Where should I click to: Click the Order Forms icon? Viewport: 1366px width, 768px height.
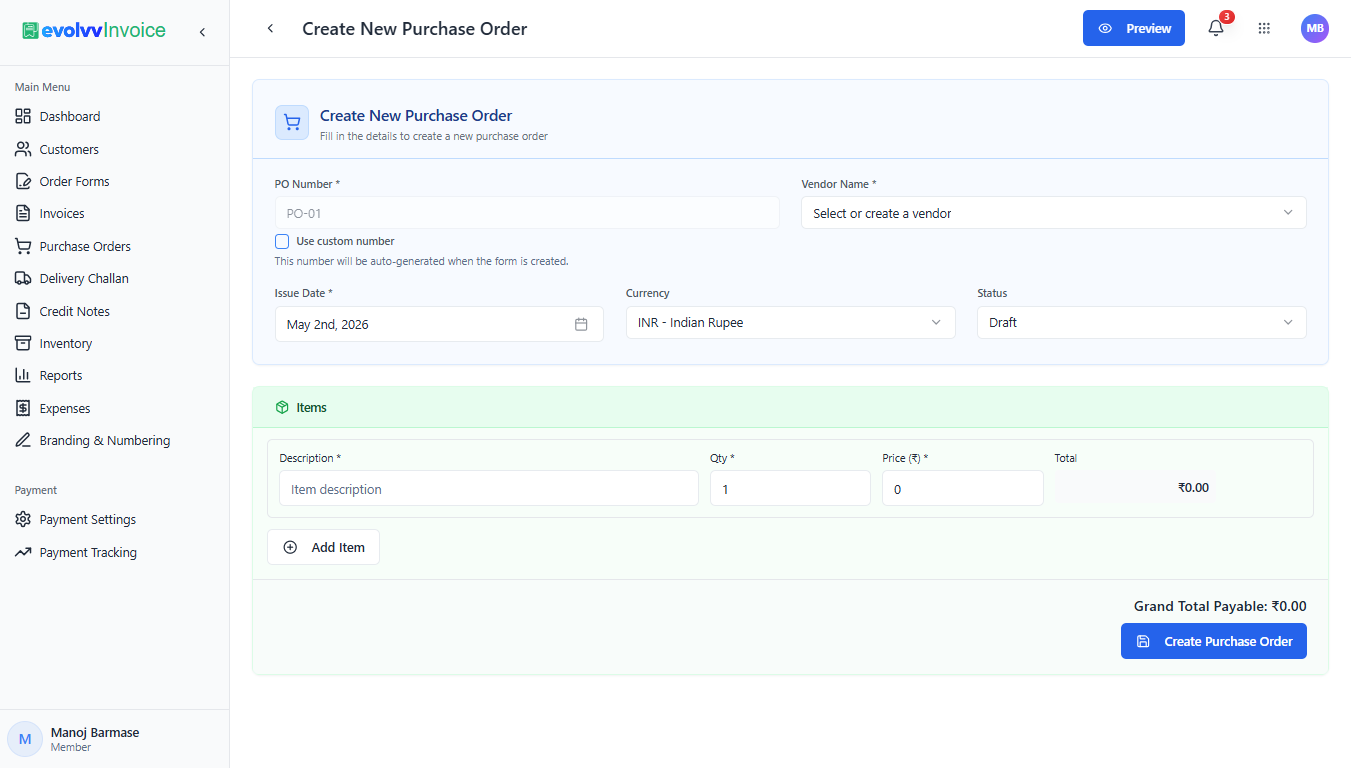tap(23, 181)
